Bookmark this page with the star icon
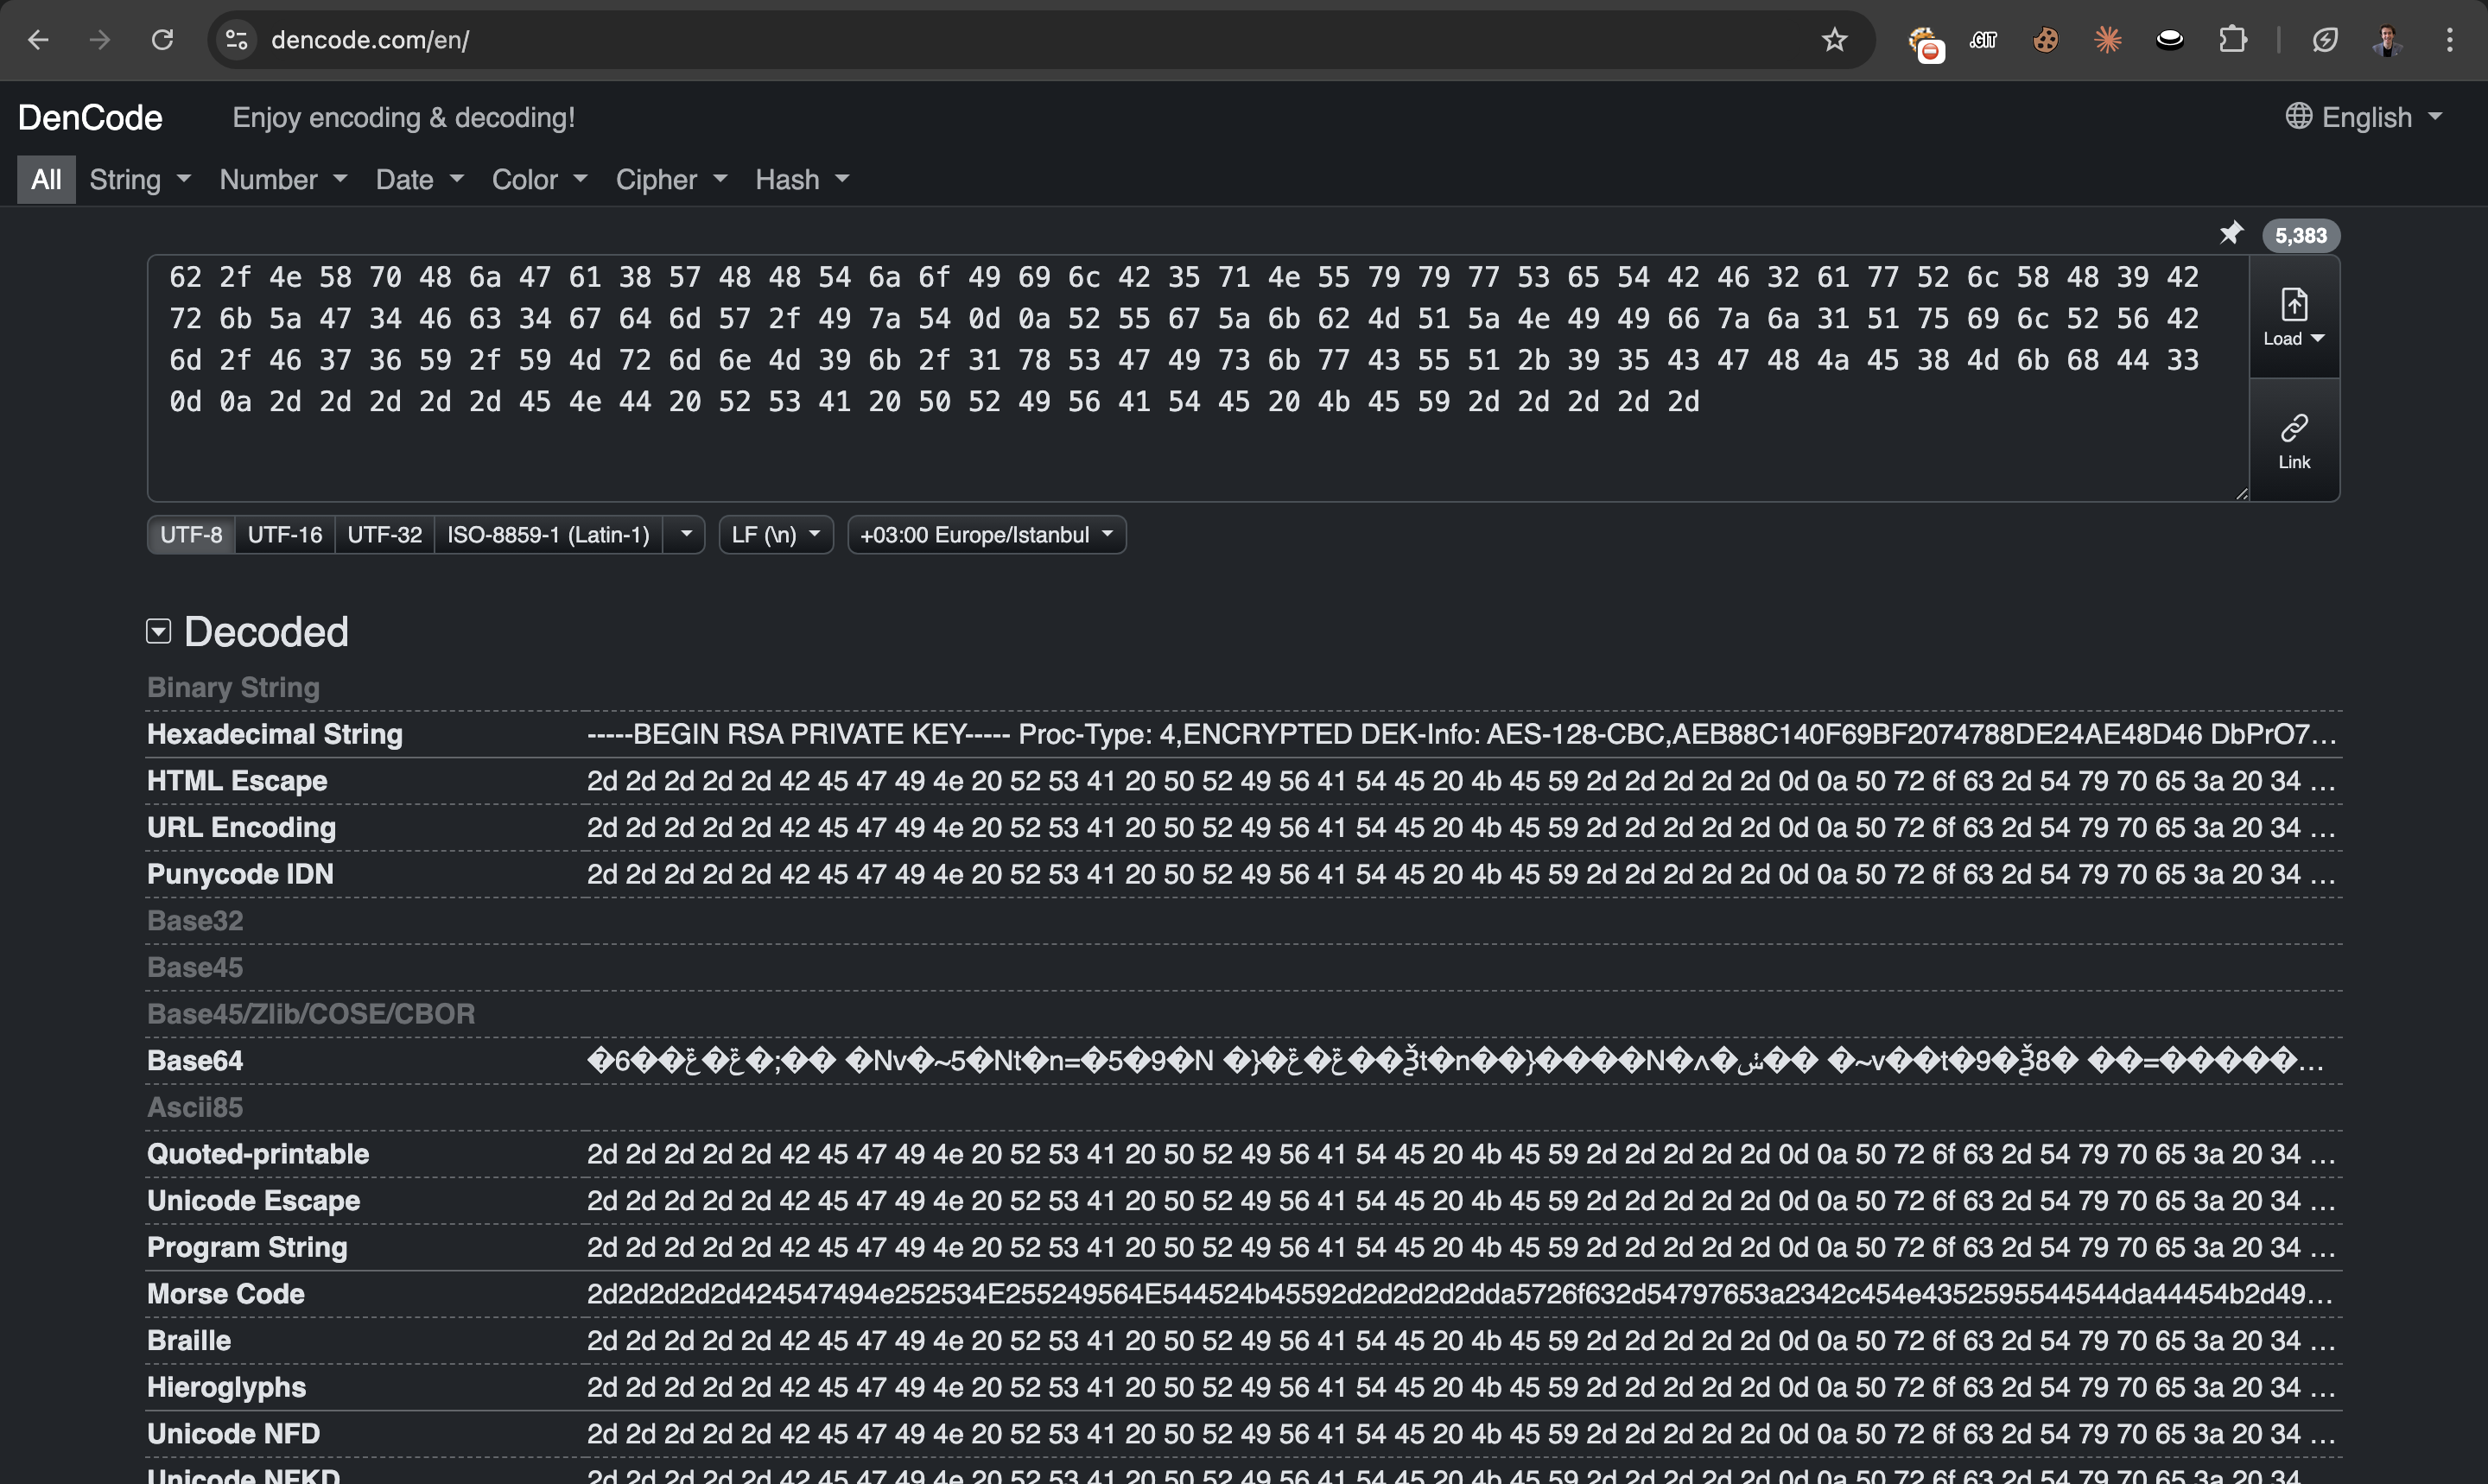The height and width of the screenshot is (1484, 2488). click(x=1834, y=40)
